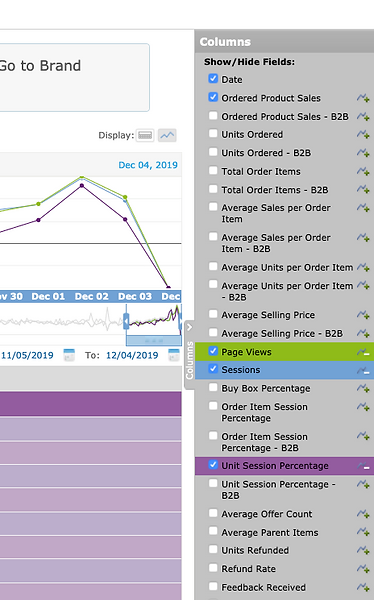Add Average Selling Price - B2B to graph
The height and width of the screenshot is (600, 374).
click(363, 333)
